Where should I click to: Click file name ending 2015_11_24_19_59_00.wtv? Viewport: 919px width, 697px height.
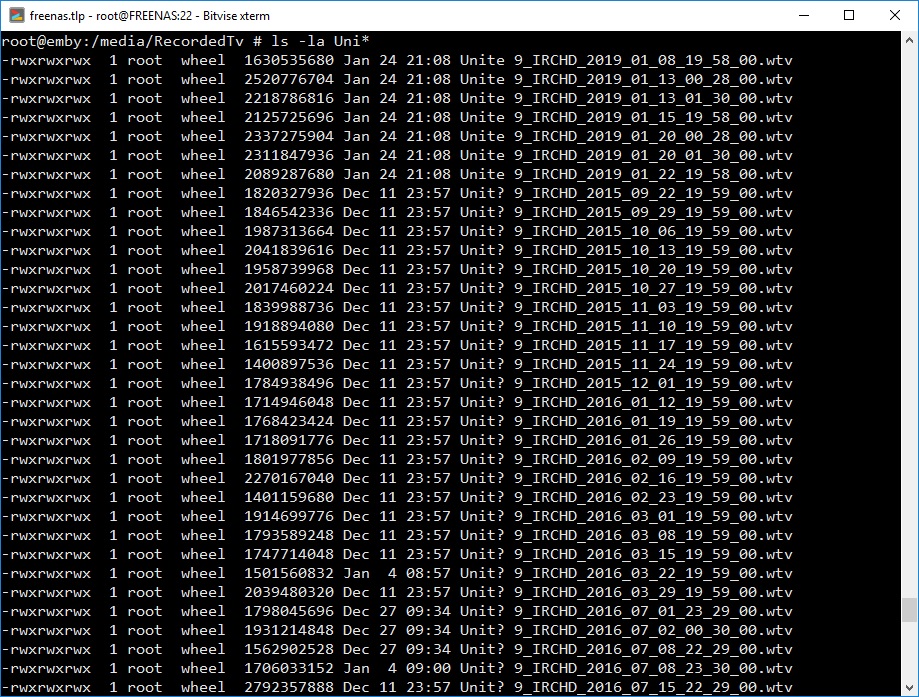coord(626,364)
